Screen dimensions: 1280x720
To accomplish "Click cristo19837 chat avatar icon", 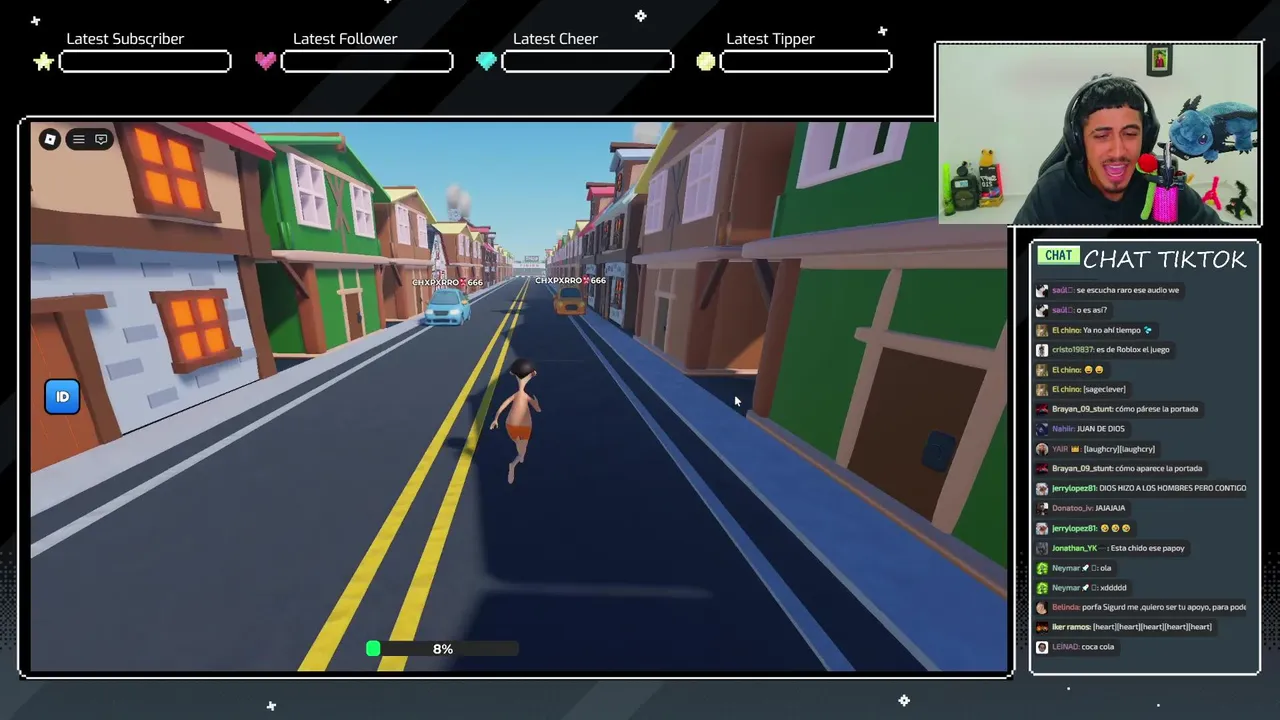I will pyautogui.click(x=1042, y=350).
